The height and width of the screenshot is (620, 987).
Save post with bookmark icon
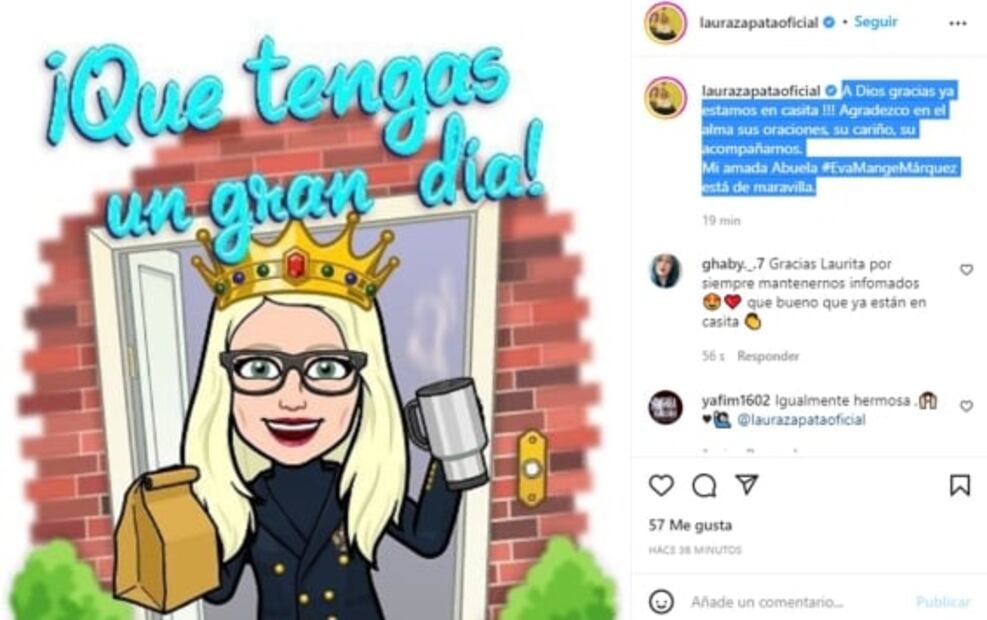[x=959, y=485]
